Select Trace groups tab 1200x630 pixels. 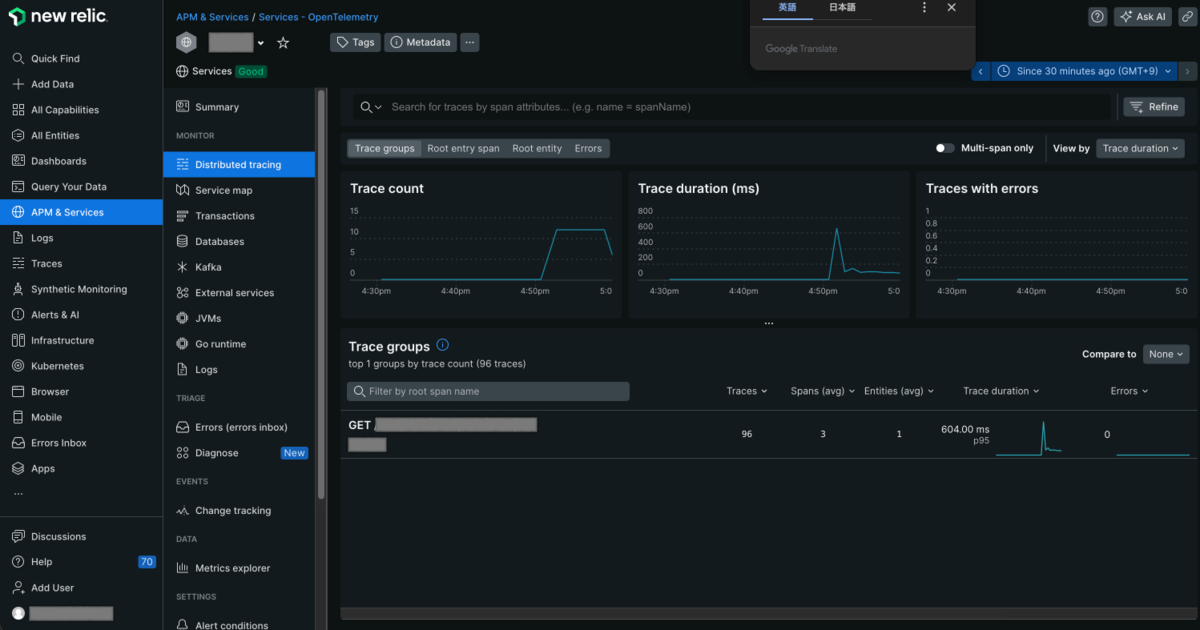[x=384, y=148]
